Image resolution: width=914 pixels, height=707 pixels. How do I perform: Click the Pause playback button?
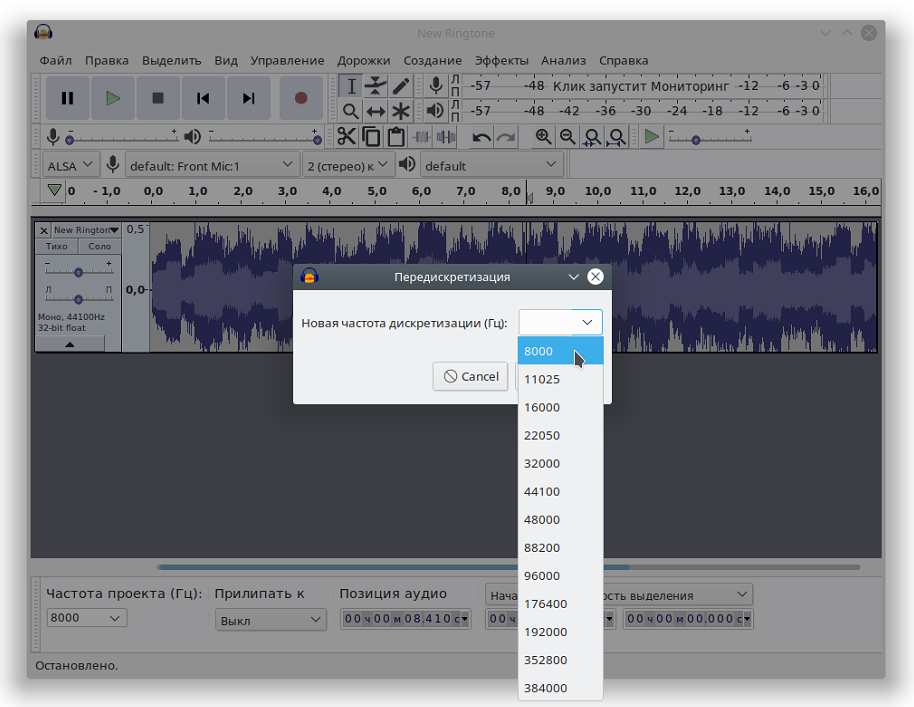click(67, 98)
